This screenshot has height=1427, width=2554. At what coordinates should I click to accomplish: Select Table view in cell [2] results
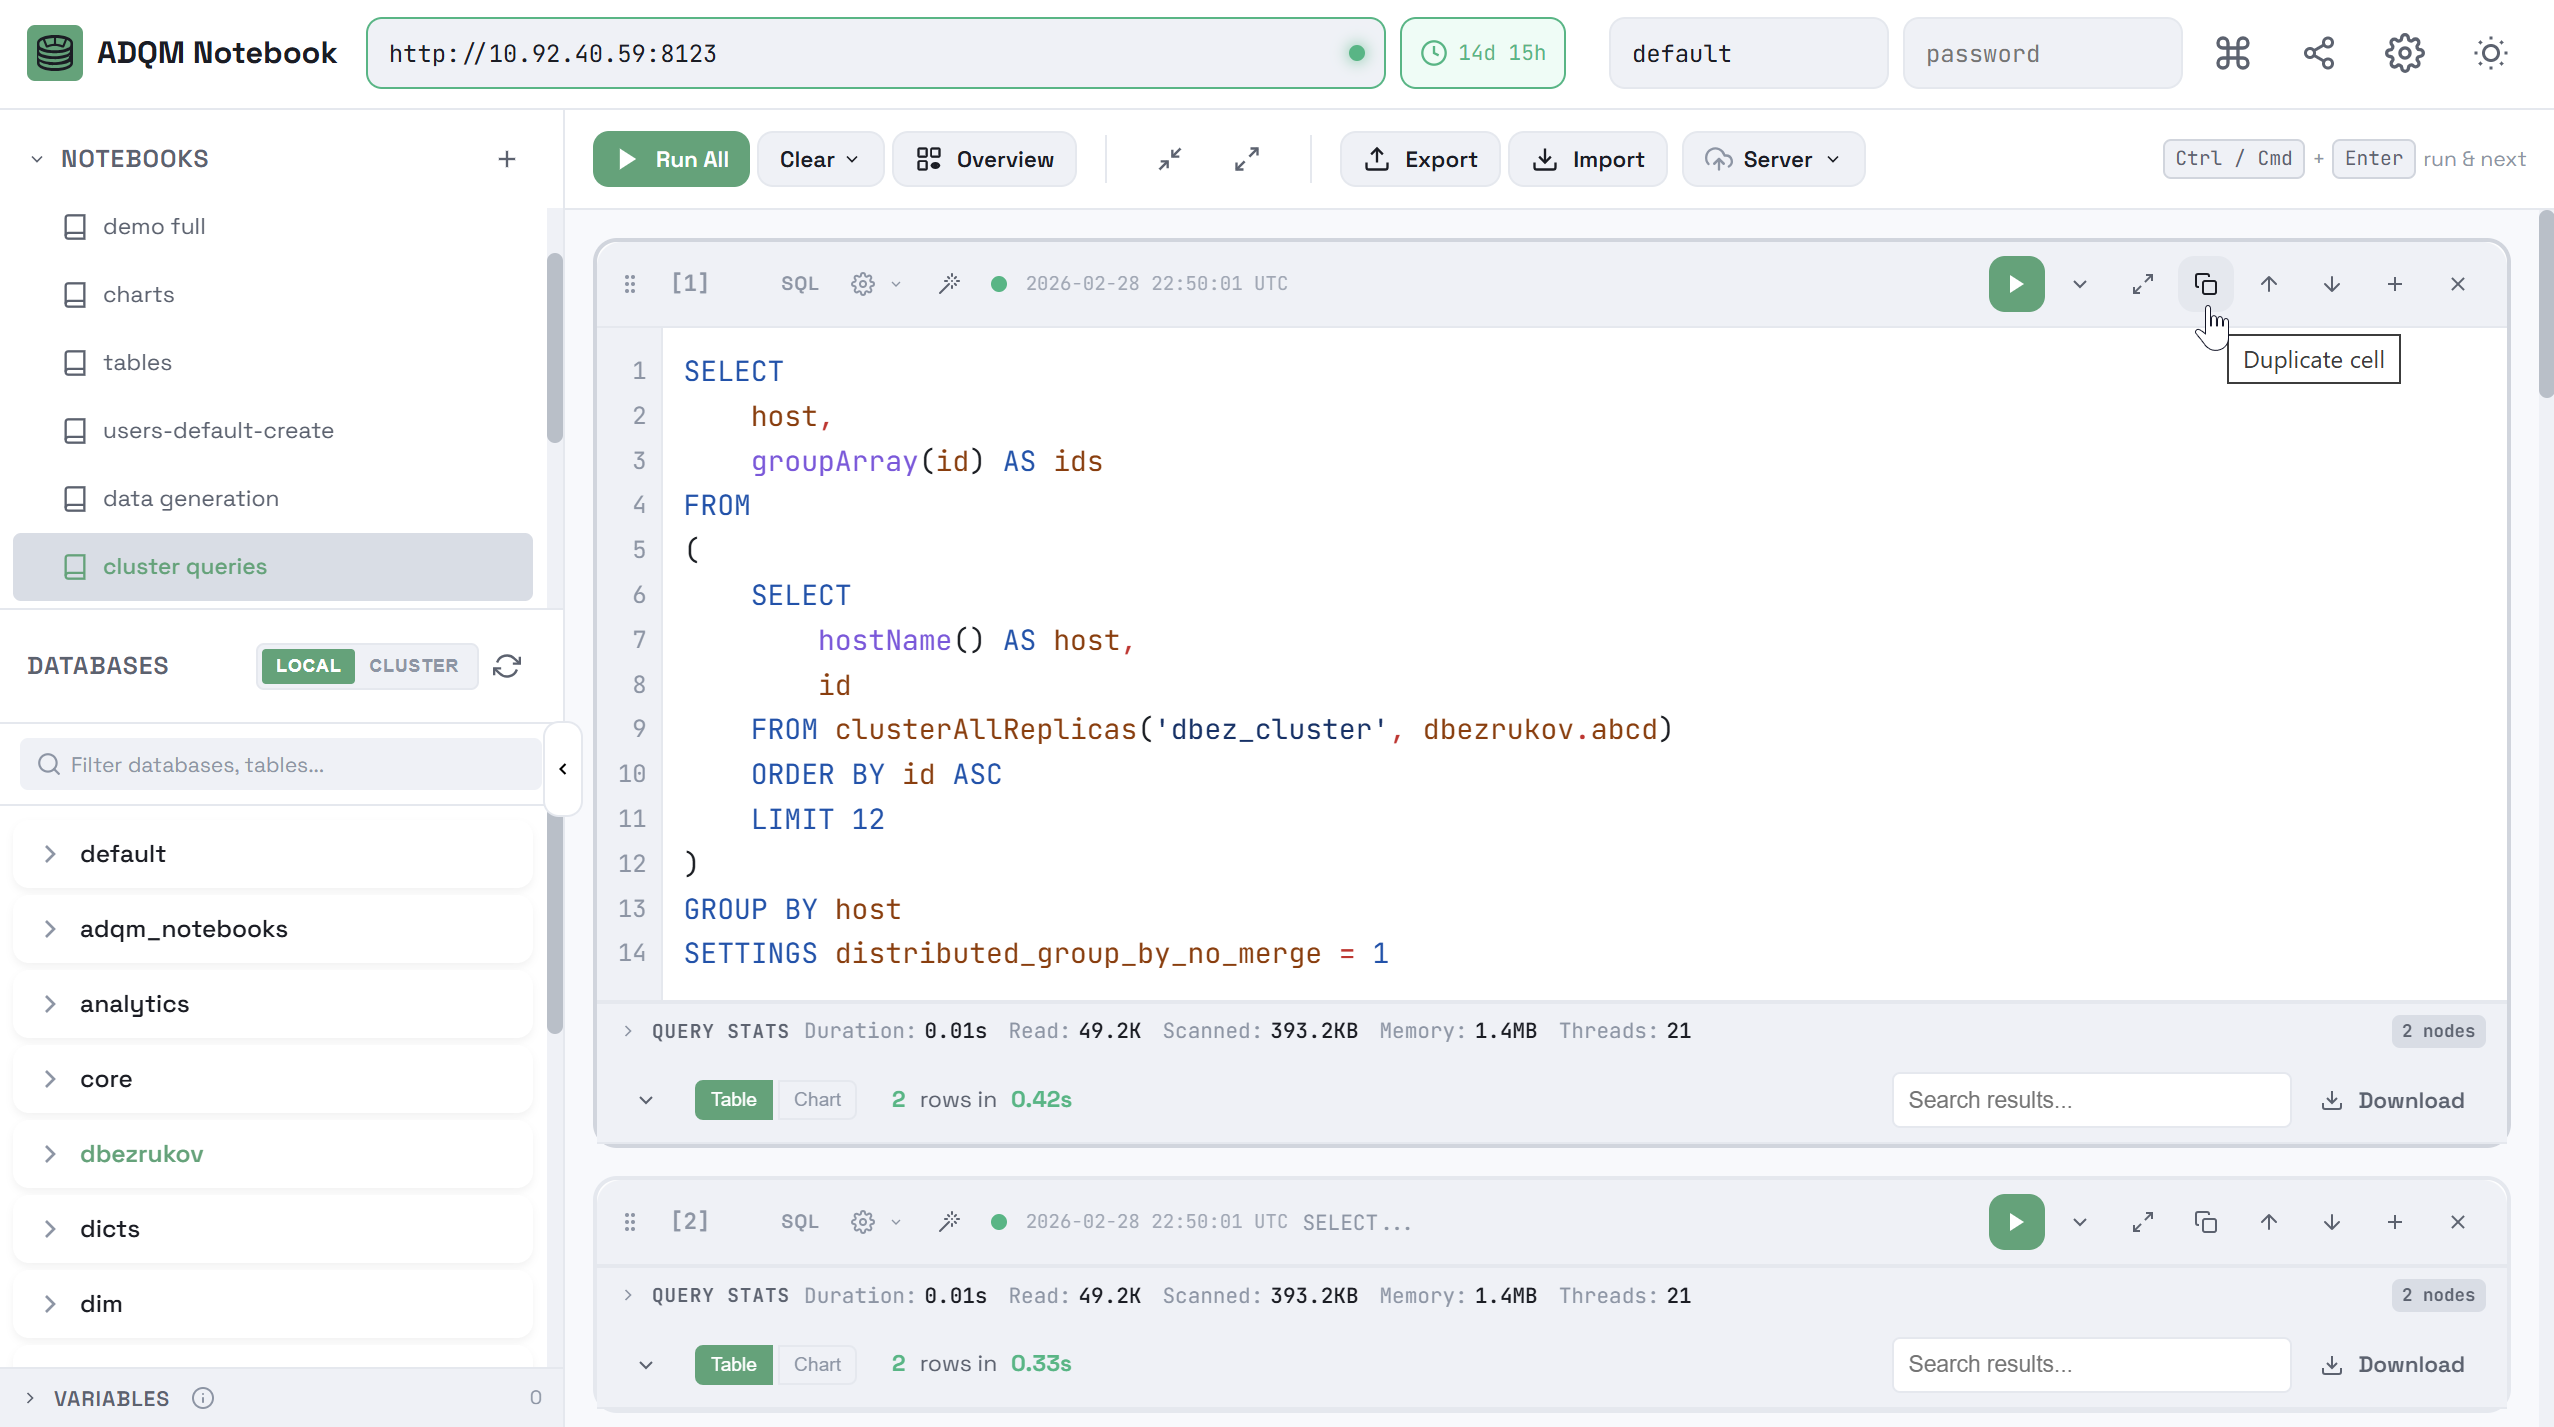point(733,1365)
